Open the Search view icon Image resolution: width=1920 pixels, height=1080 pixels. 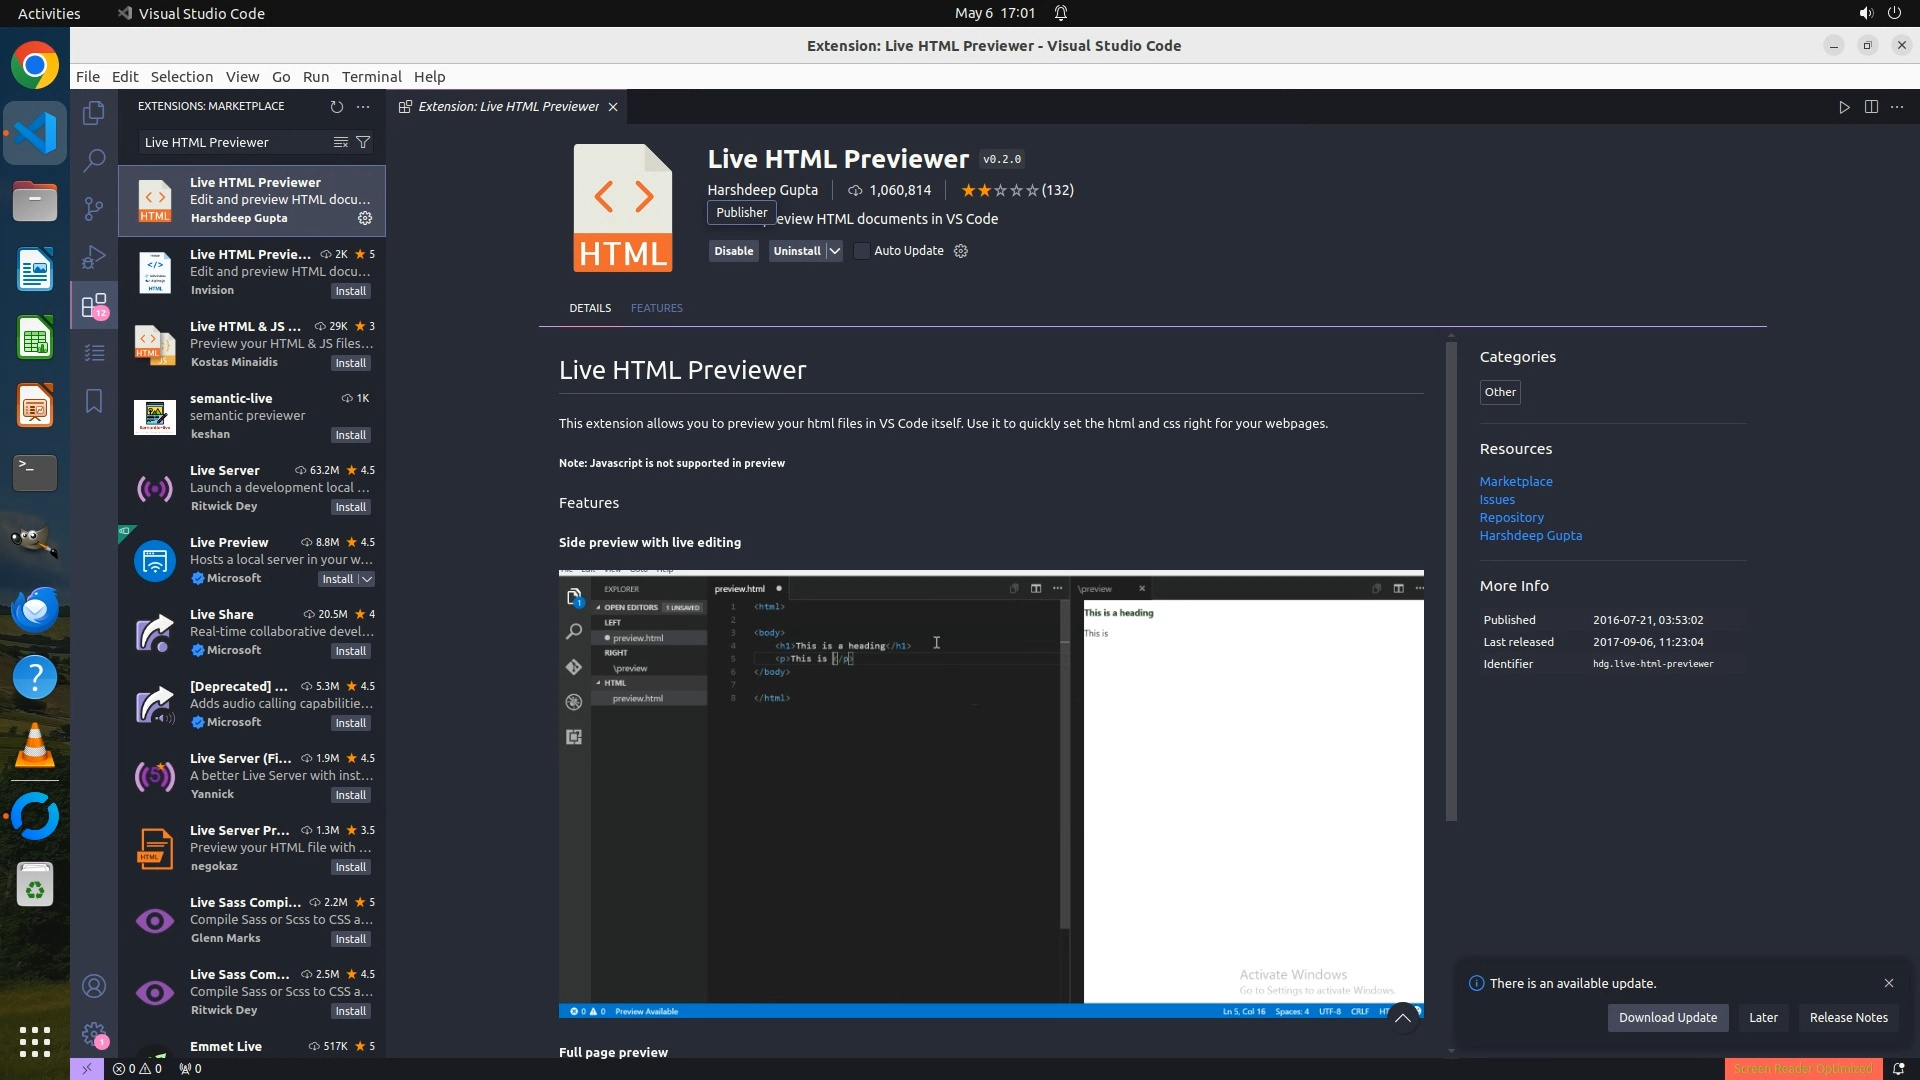(x=94, y=160)
